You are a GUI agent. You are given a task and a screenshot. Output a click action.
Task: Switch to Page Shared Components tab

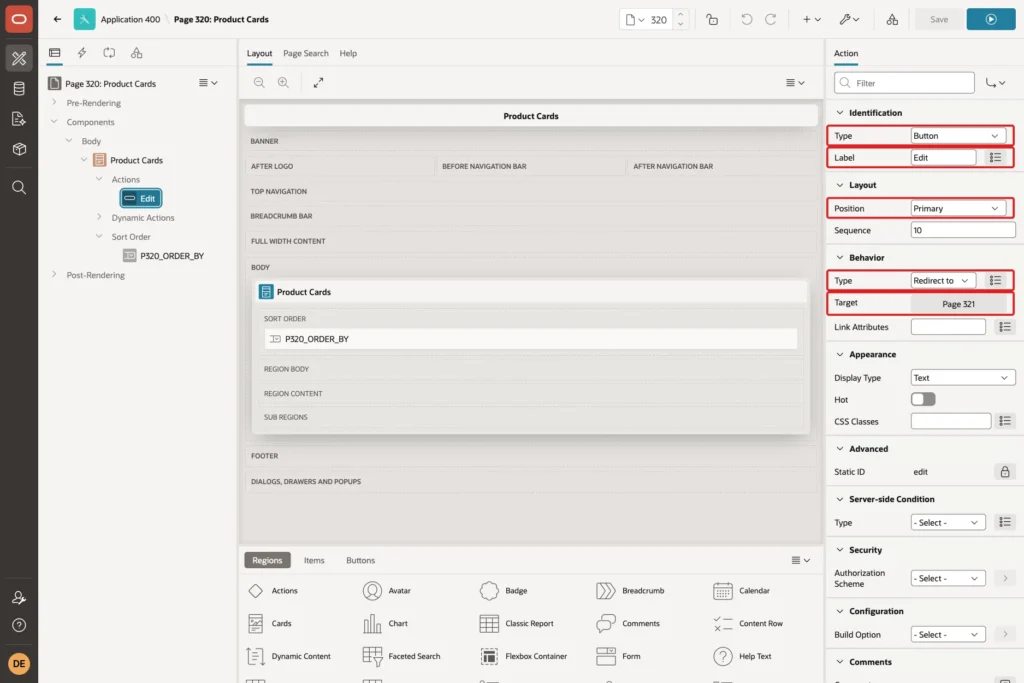tap(136, 53)
